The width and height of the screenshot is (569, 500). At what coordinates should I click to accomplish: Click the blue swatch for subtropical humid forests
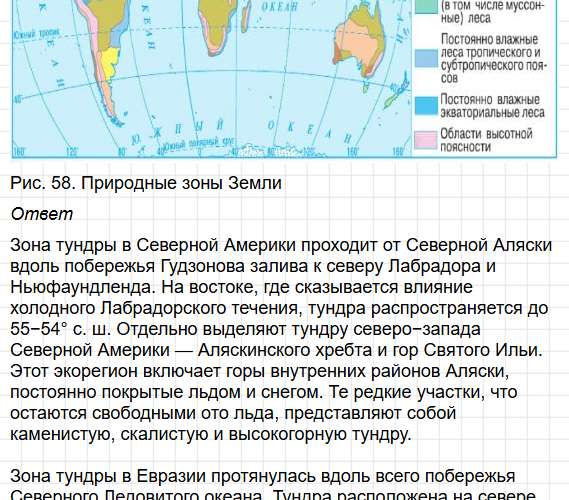coord(426,58)
